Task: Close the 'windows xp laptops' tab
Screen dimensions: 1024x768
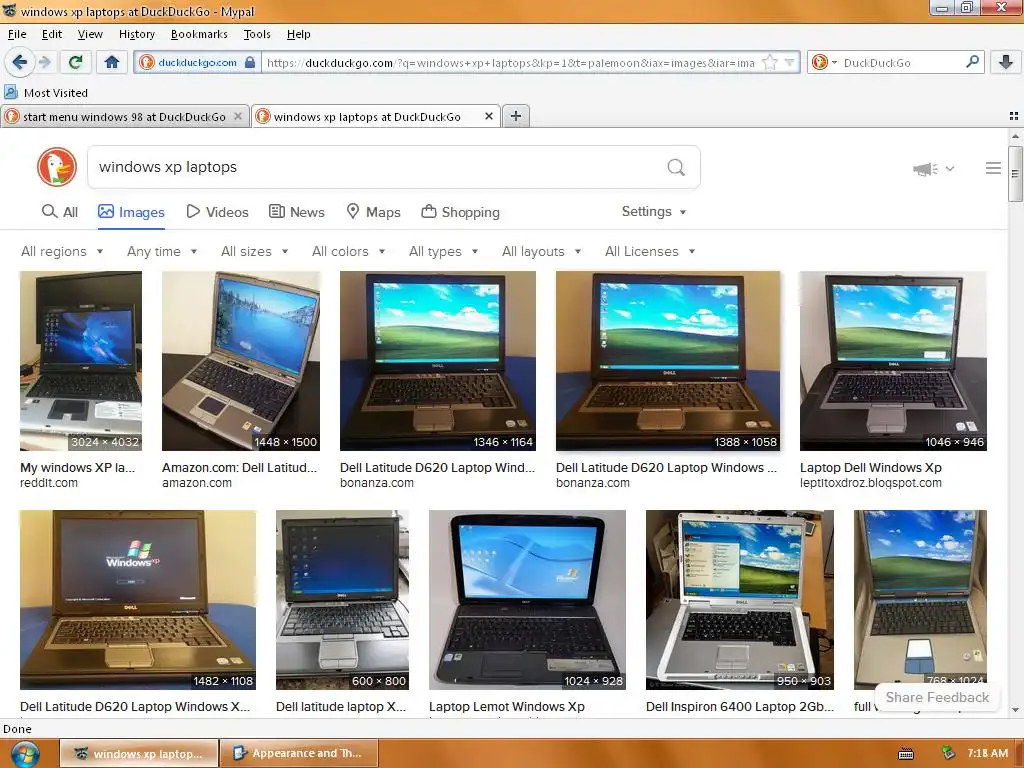Action: coord(488,116)
